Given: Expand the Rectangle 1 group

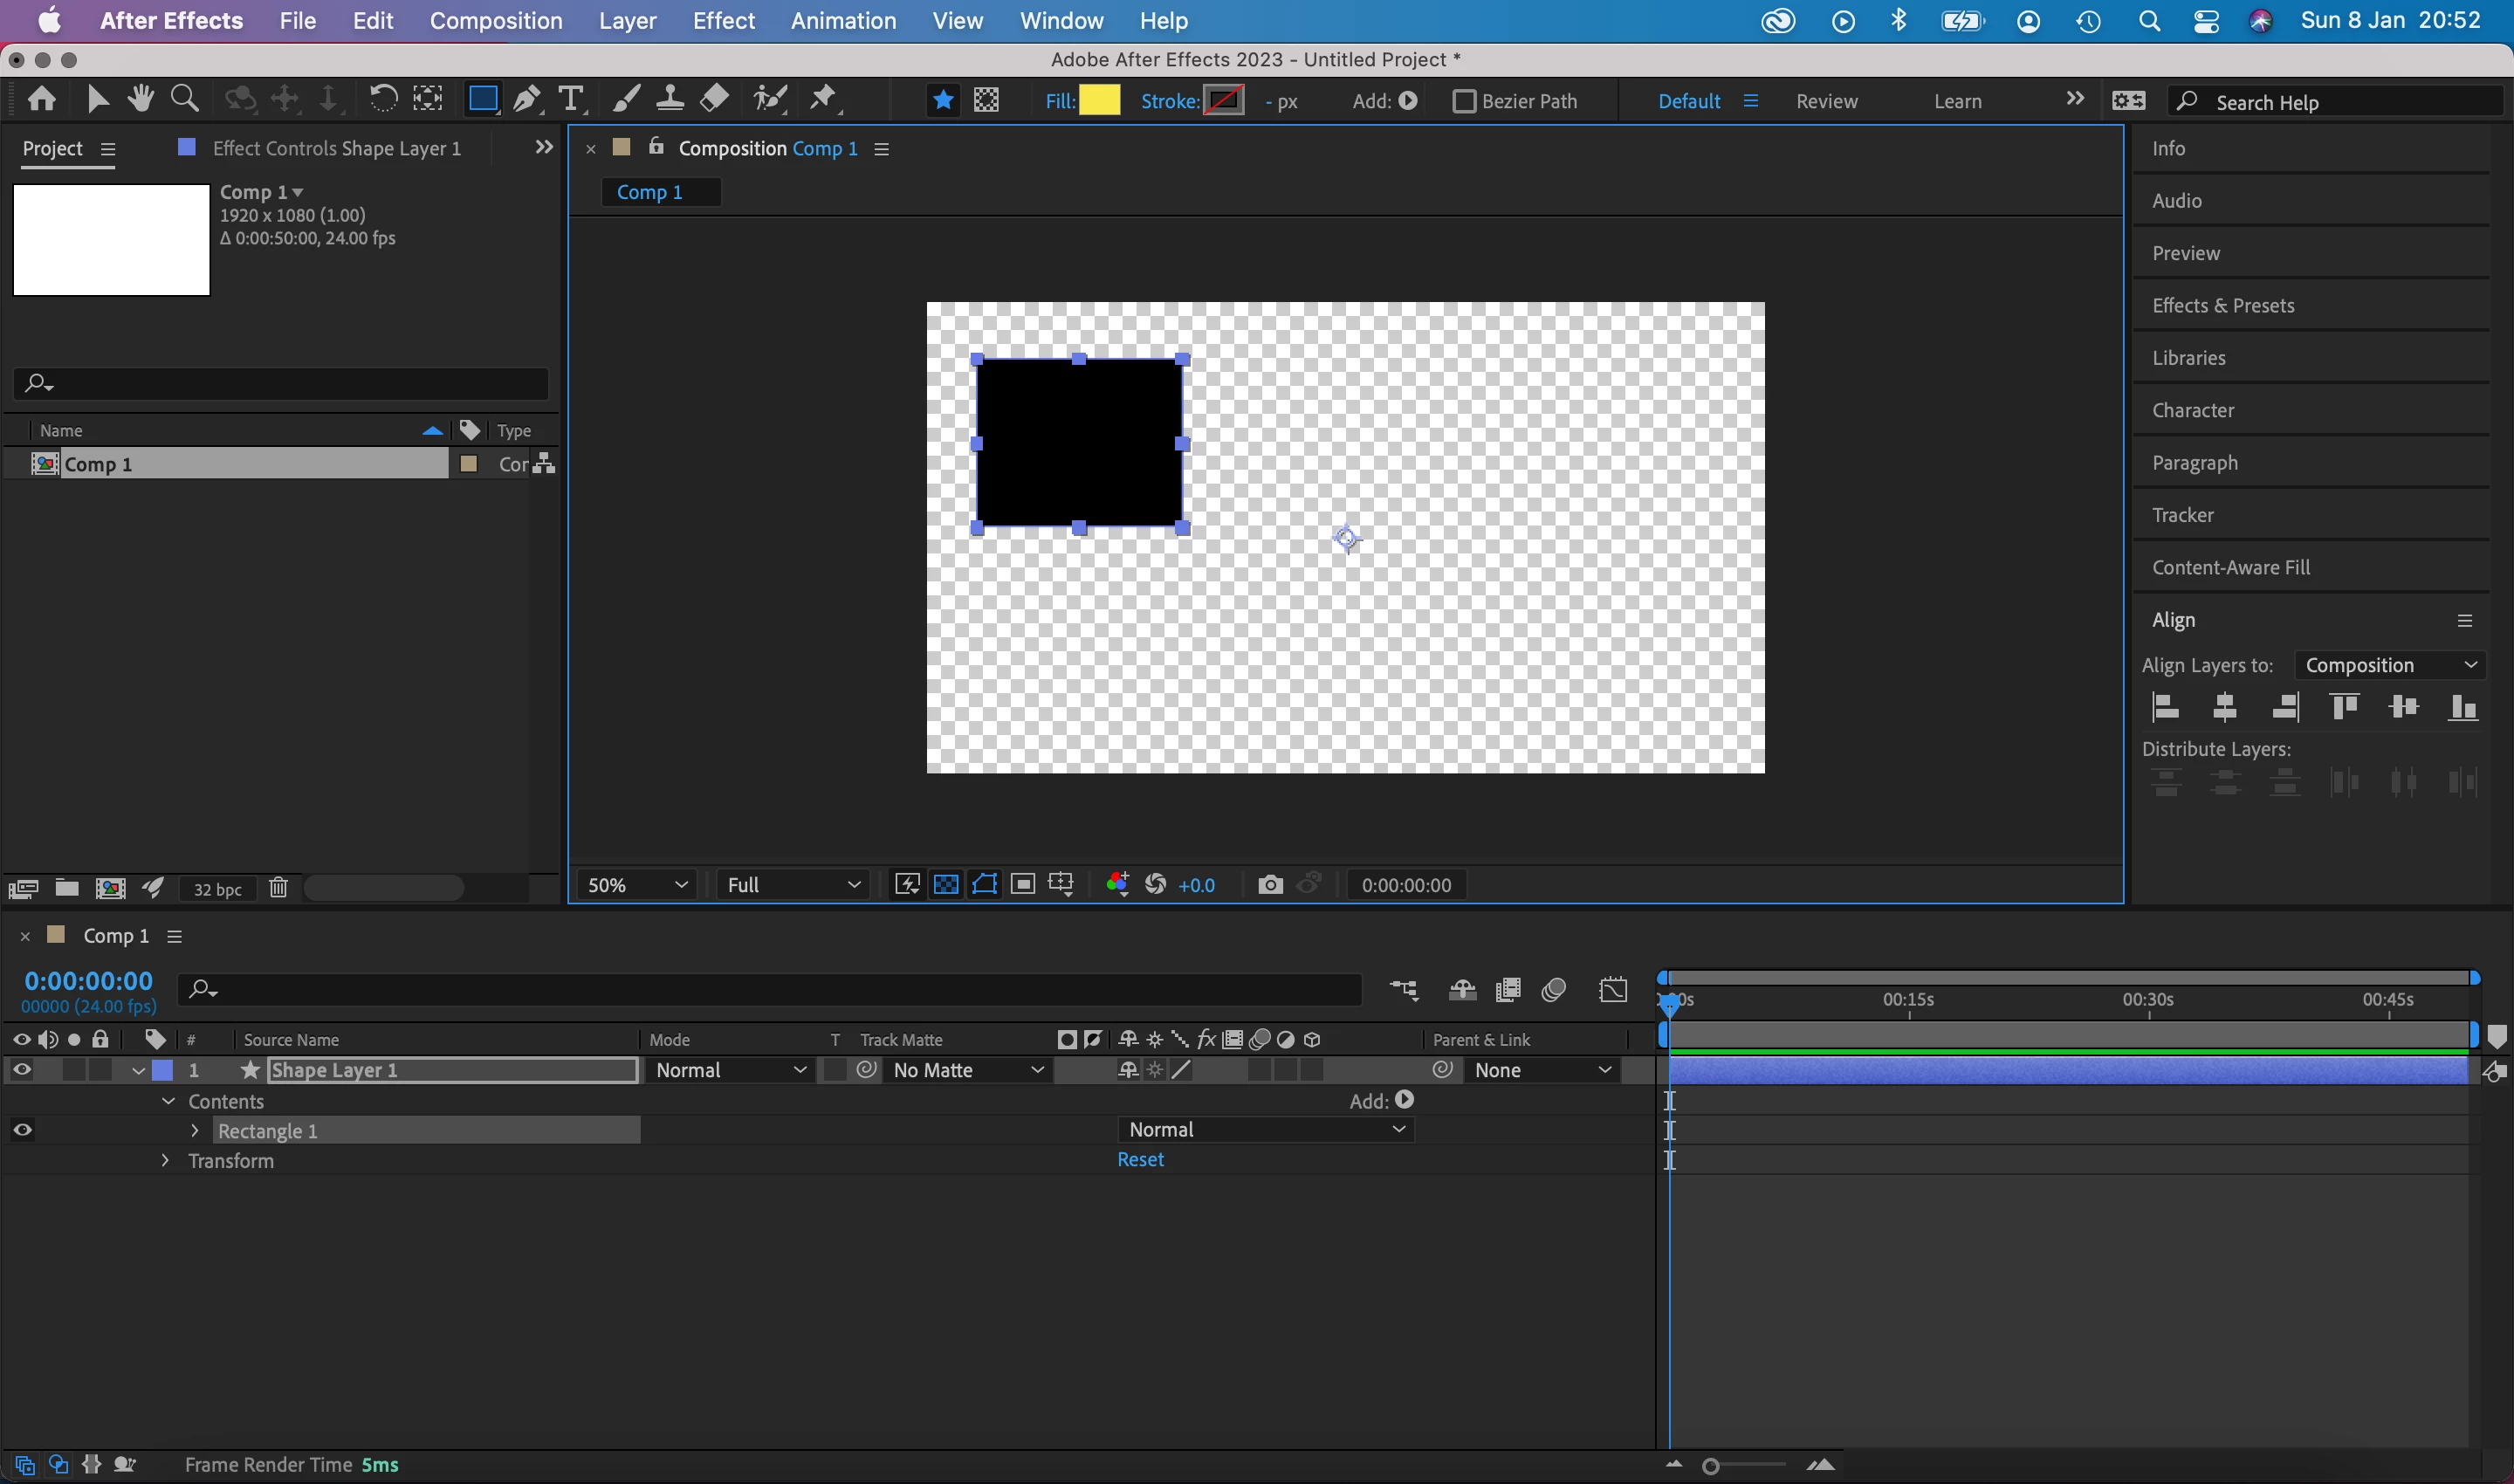Looking at the screenshot, I should 195,1130.
